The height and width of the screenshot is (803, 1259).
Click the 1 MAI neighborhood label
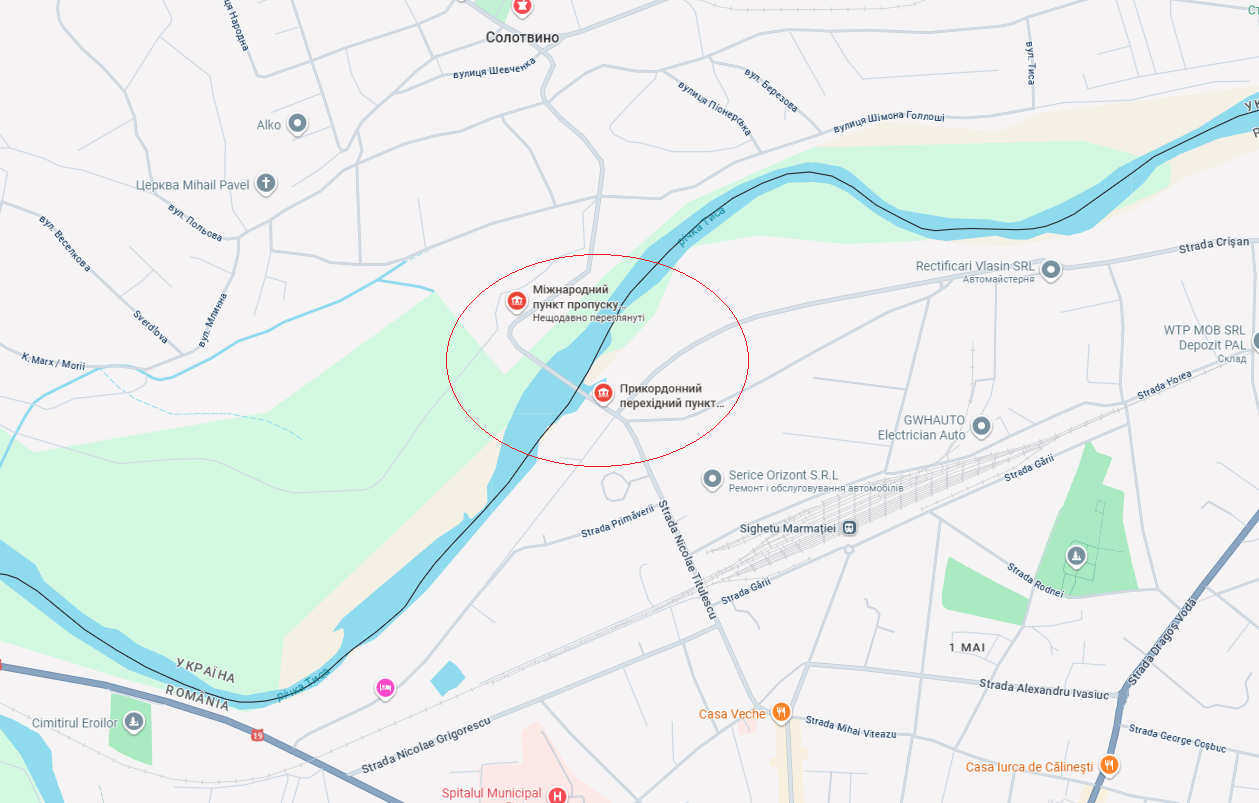[967, 647]
